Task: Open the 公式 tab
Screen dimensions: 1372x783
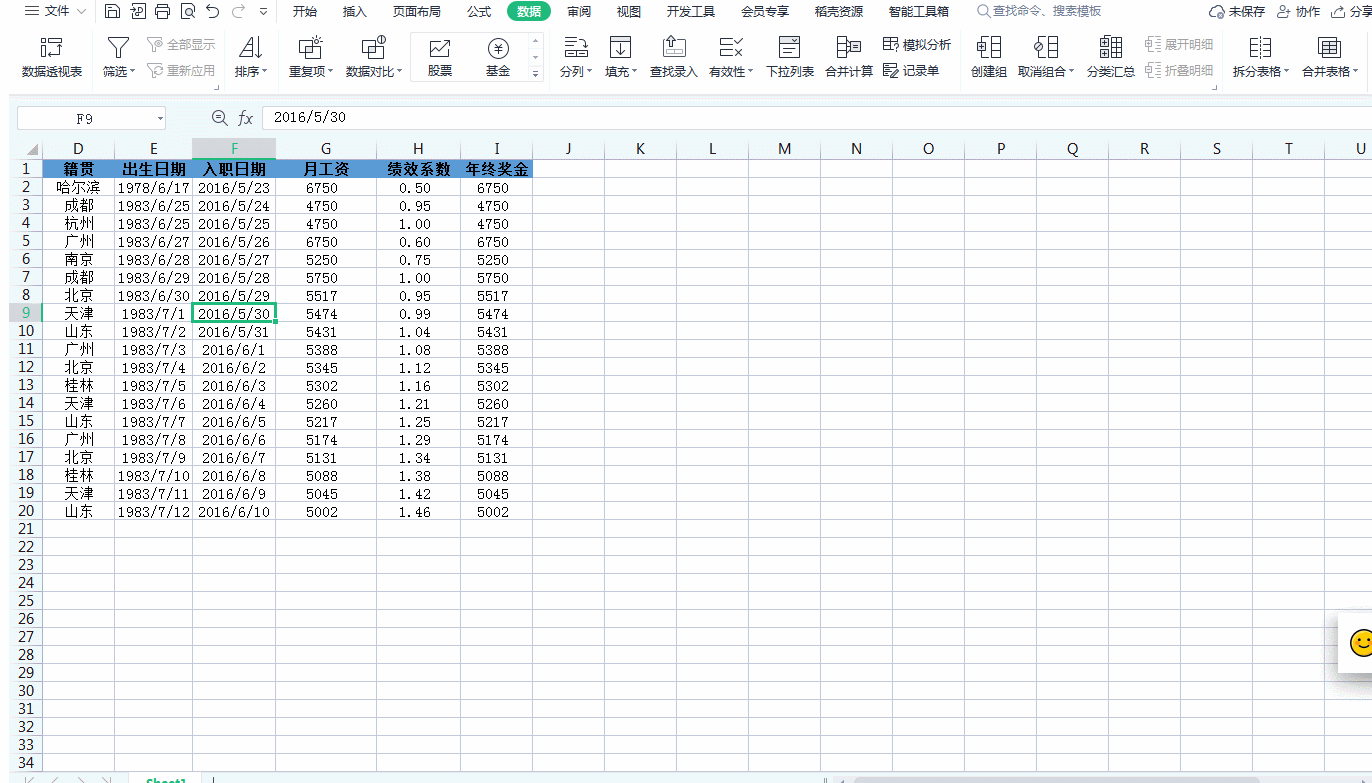Action: [478, 12]
